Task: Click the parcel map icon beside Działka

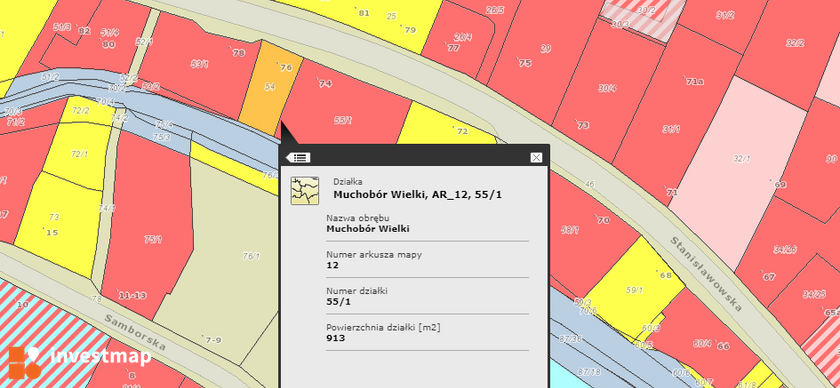Action: tap(305, 191)
